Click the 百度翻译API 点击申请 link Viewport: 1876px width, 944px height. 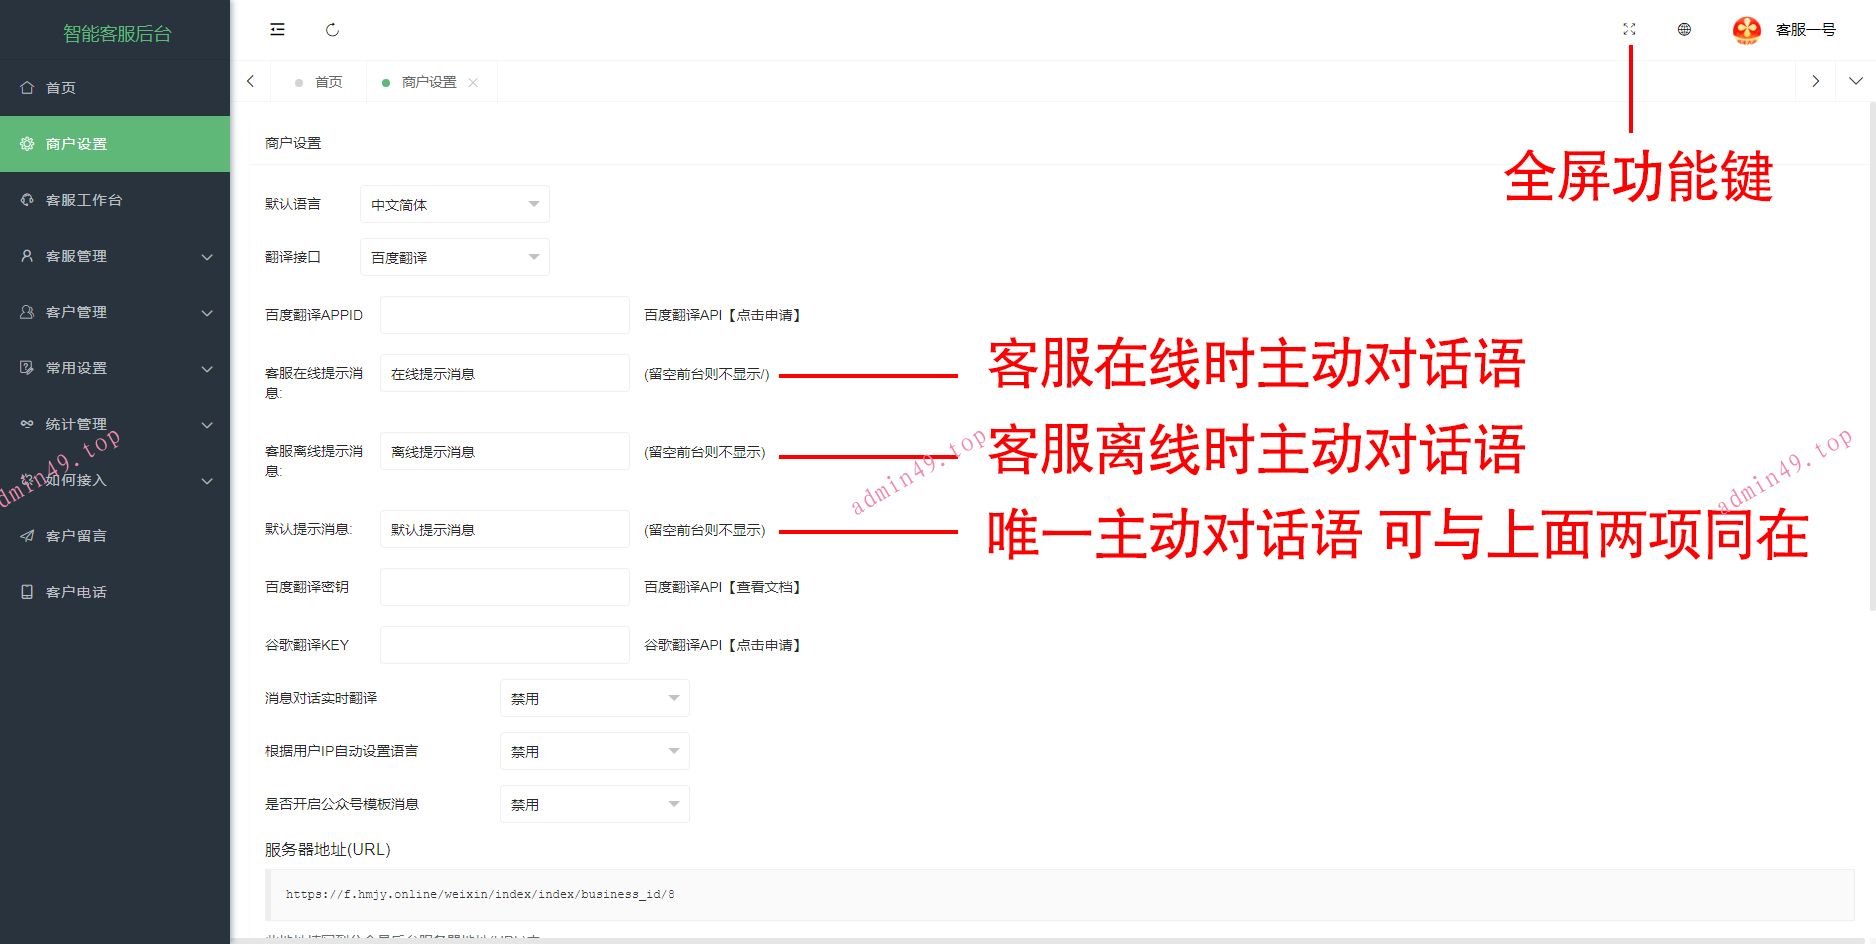[765, 315]
